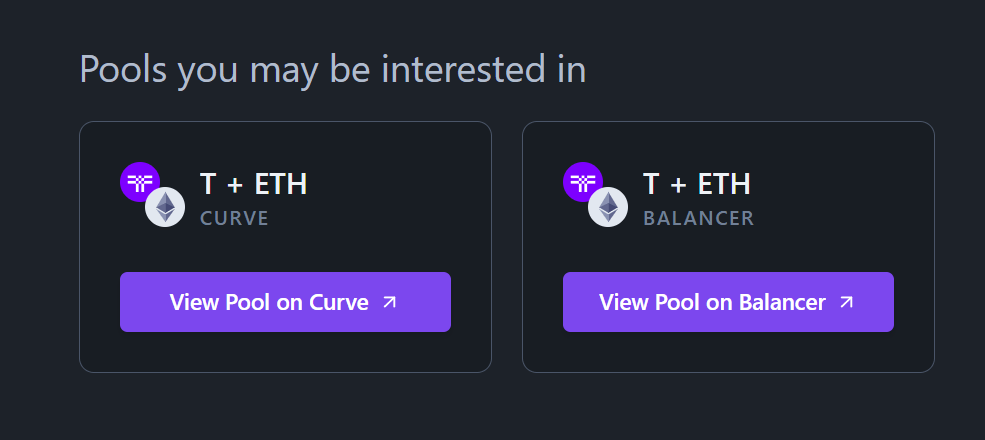985x440 pixels.
Task: Click the word 'Balancer' inside the purple button
Action: point(782,302)
